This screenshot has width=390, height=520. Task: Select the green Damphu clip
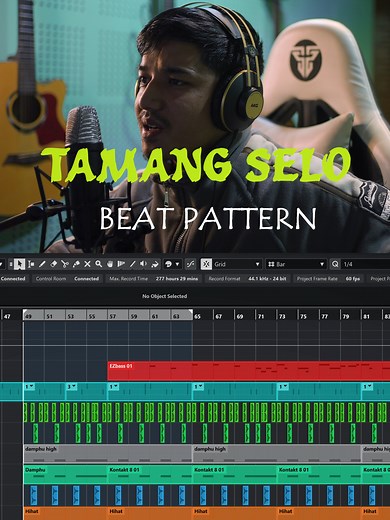coord(65,475)
